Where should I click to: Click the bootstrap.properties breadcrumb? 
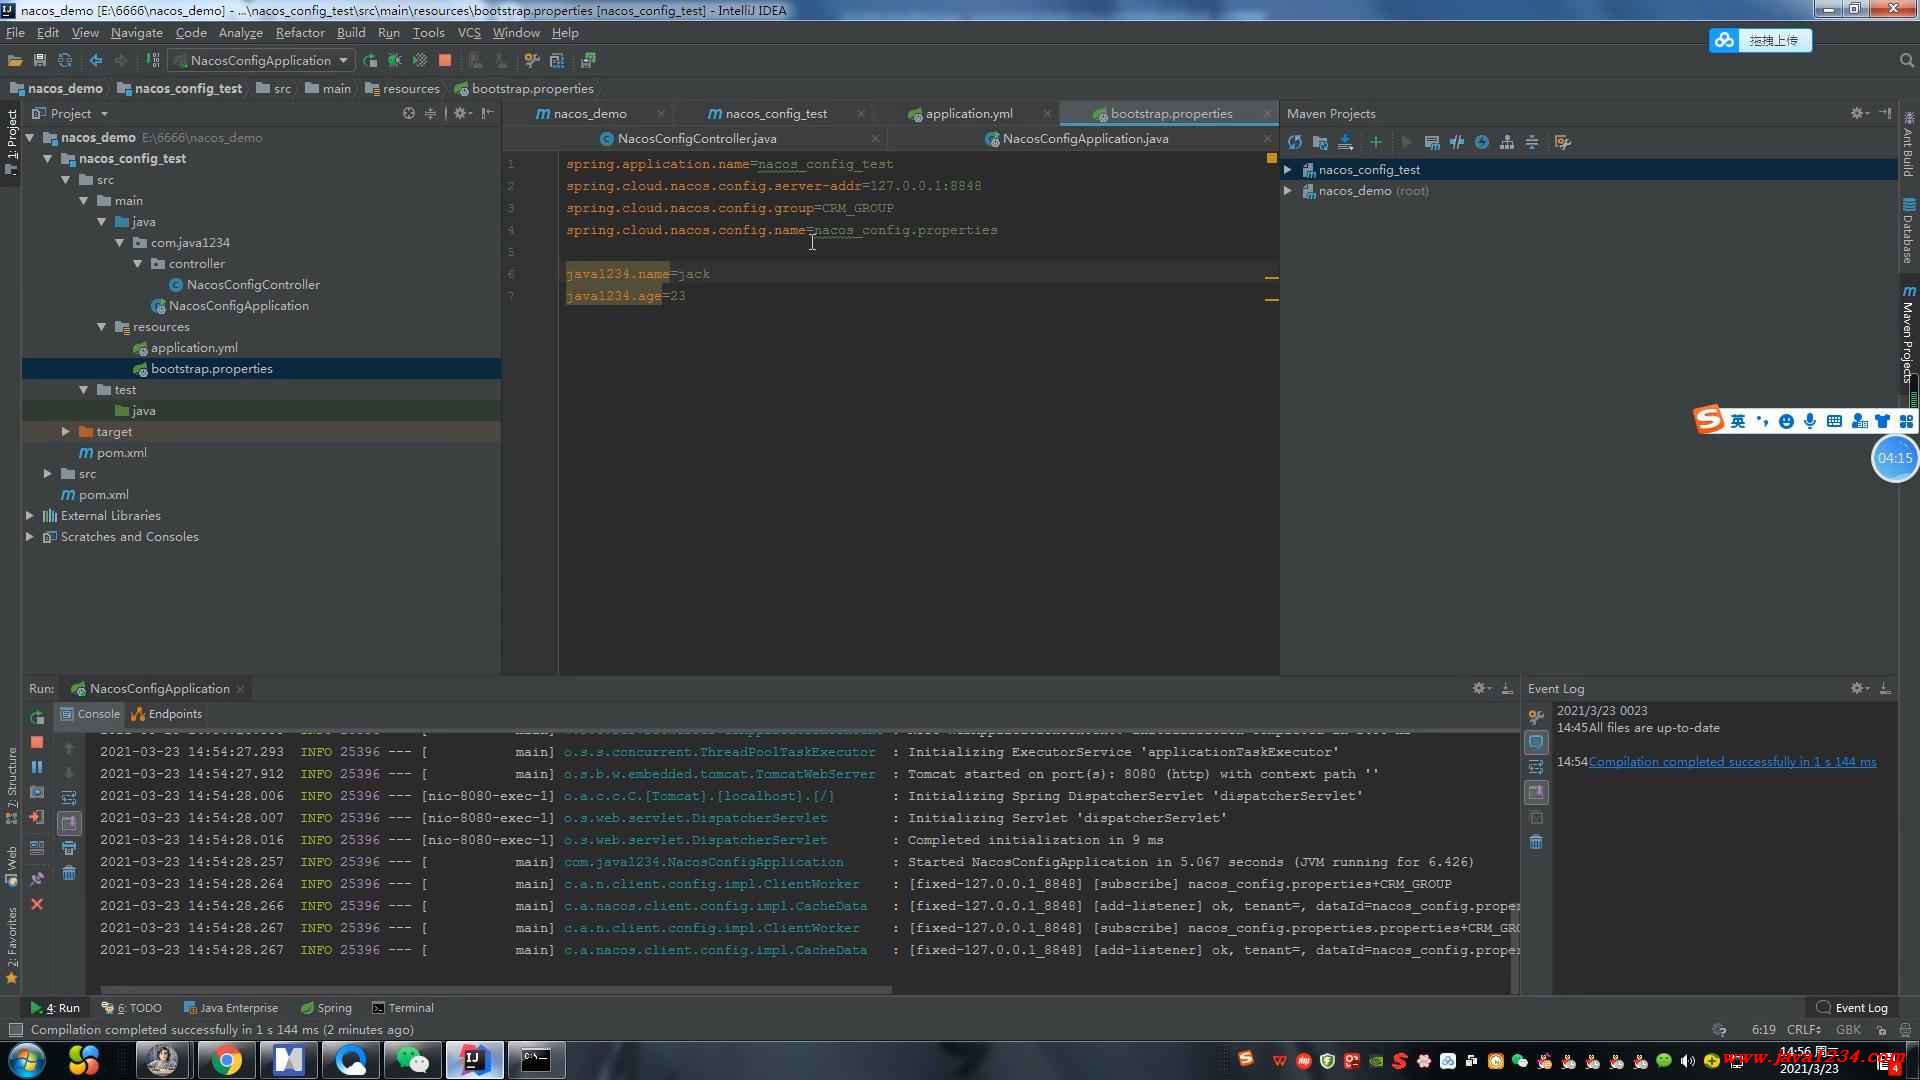click(x=525, y=89)
